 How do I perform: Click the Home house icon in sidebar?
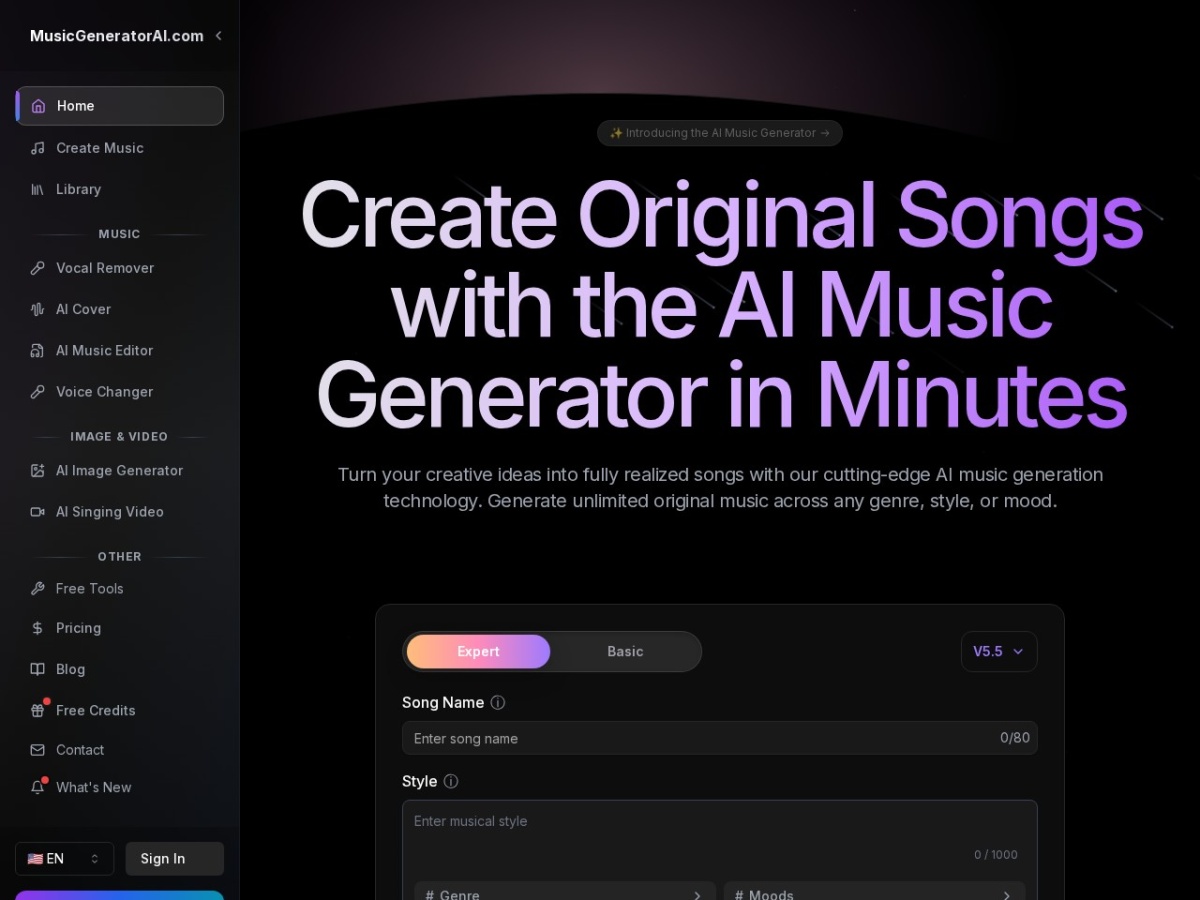38,106
